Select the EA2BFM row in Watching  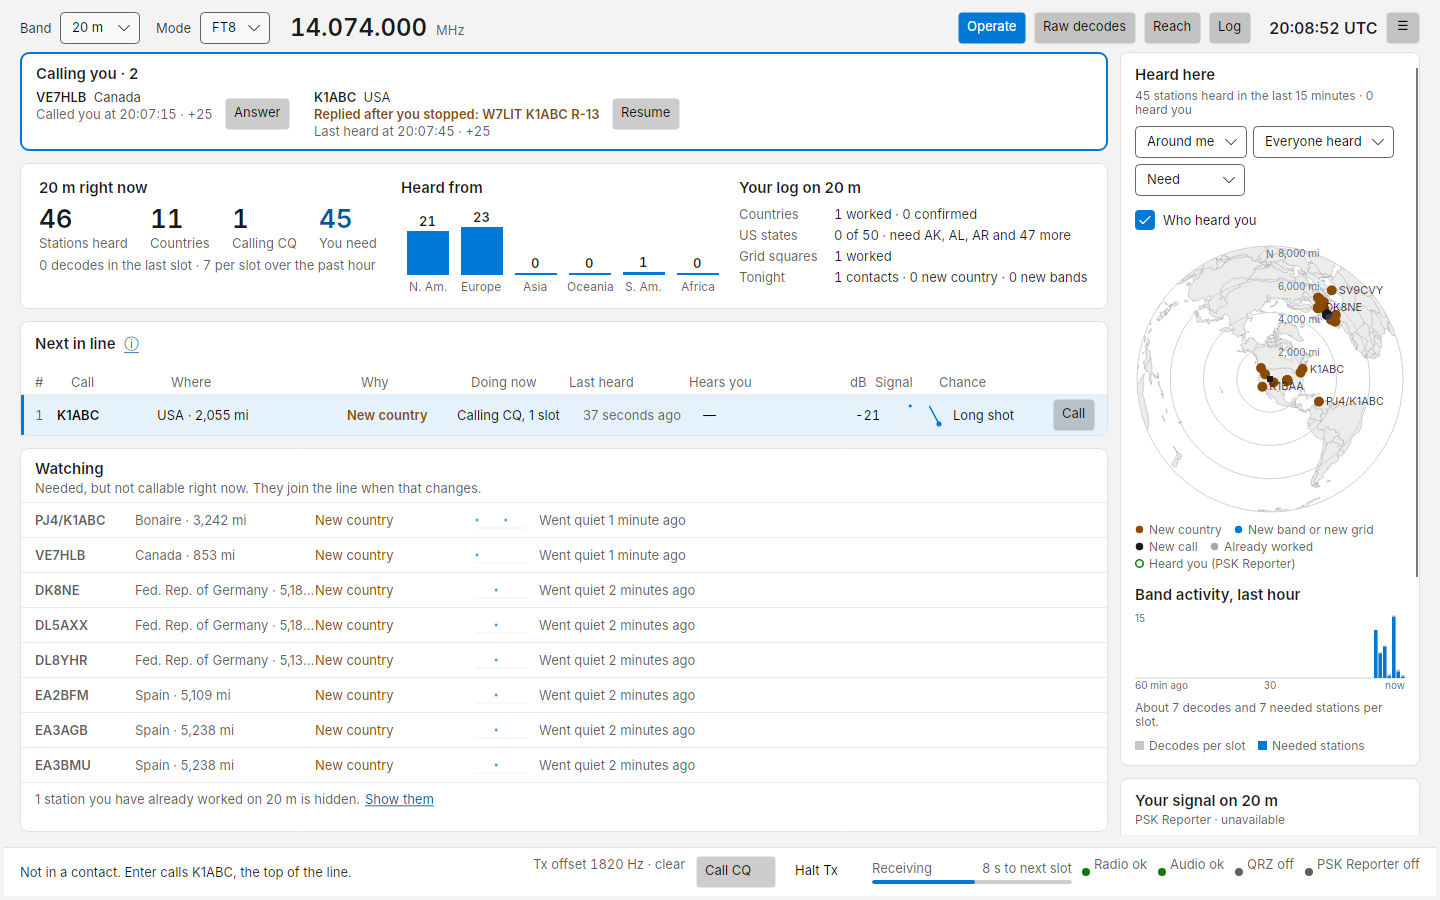[x=564, y=695]
